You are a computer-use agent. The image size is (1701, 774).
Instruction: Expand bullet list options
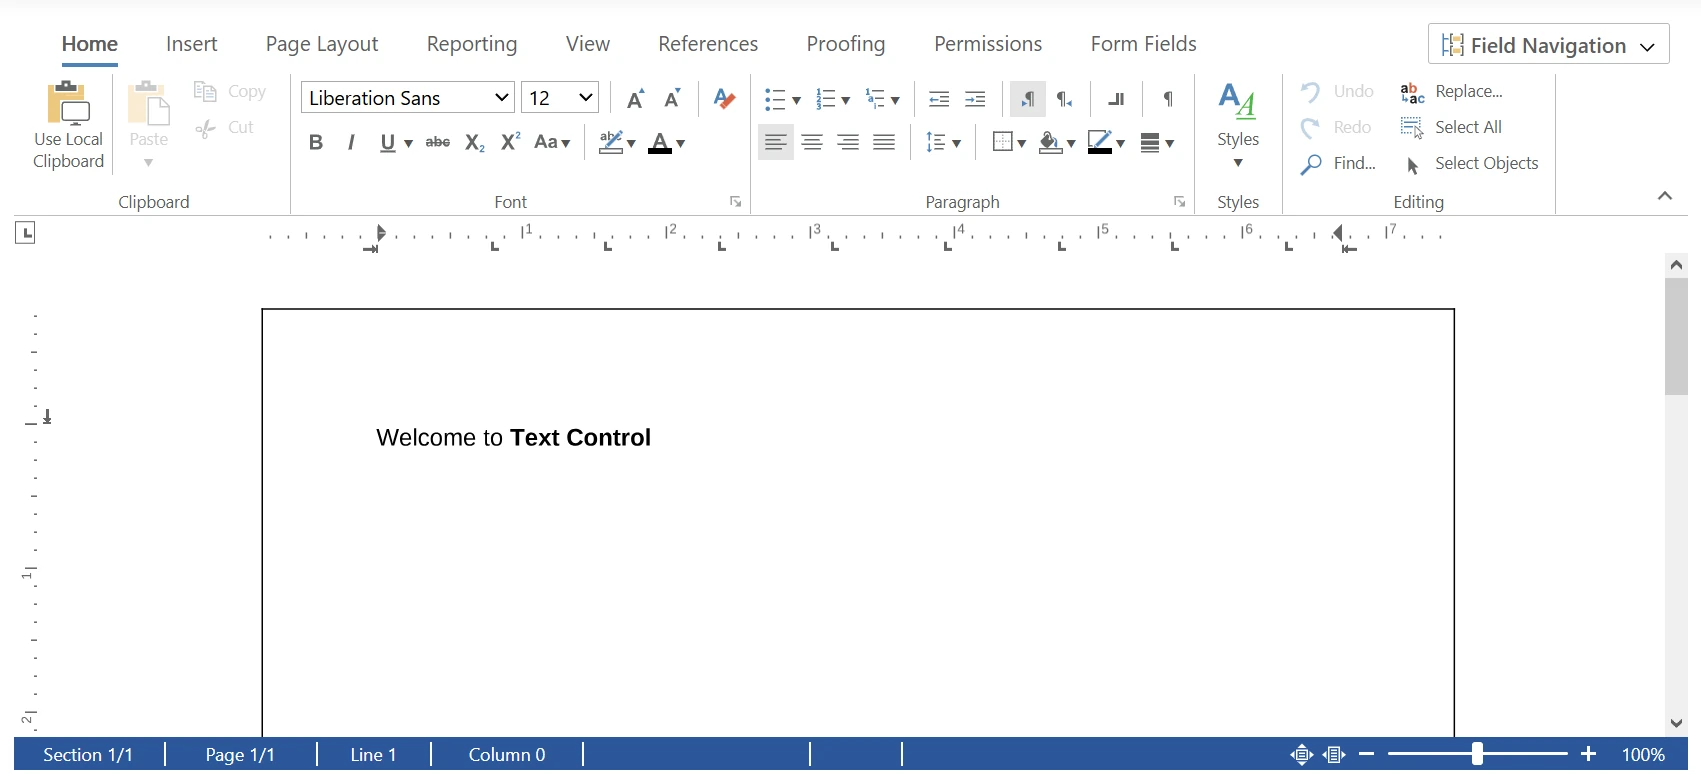(x=796, y=100)
